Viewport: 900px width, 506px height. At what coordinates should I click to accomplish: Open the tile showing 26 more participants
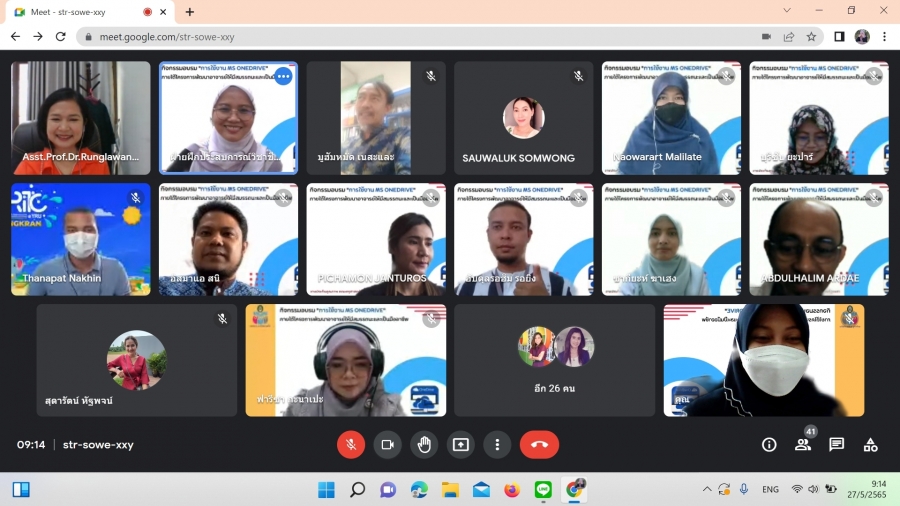[x=555, y=360]
